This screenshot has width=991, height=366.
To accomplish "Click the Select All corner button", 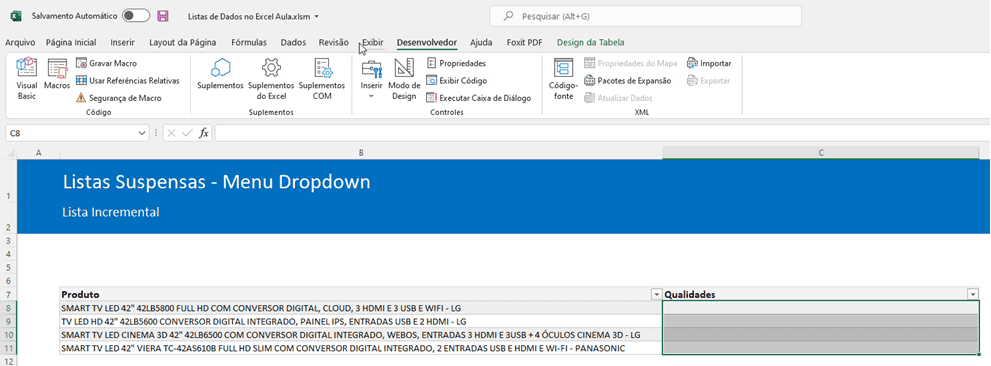I will [x=8, y=153].
